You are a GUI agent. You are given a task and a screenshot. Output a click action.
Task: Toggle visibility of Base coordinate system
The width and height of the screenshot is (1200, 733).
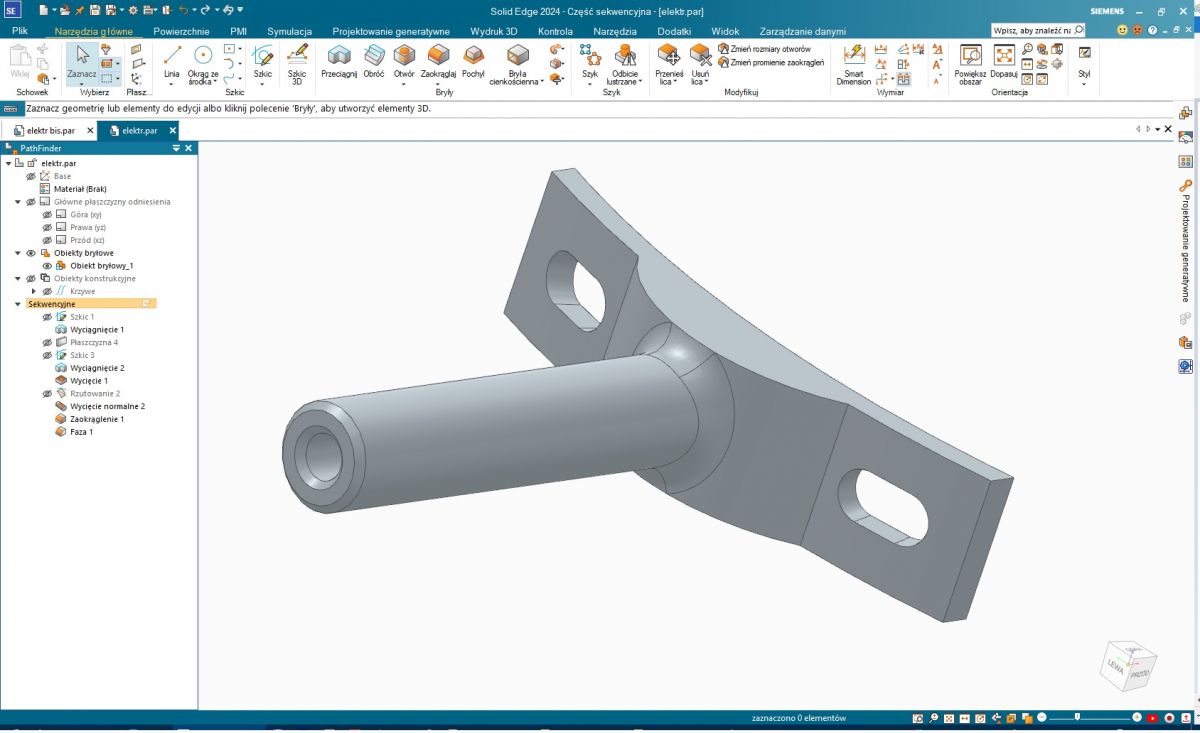31,176
